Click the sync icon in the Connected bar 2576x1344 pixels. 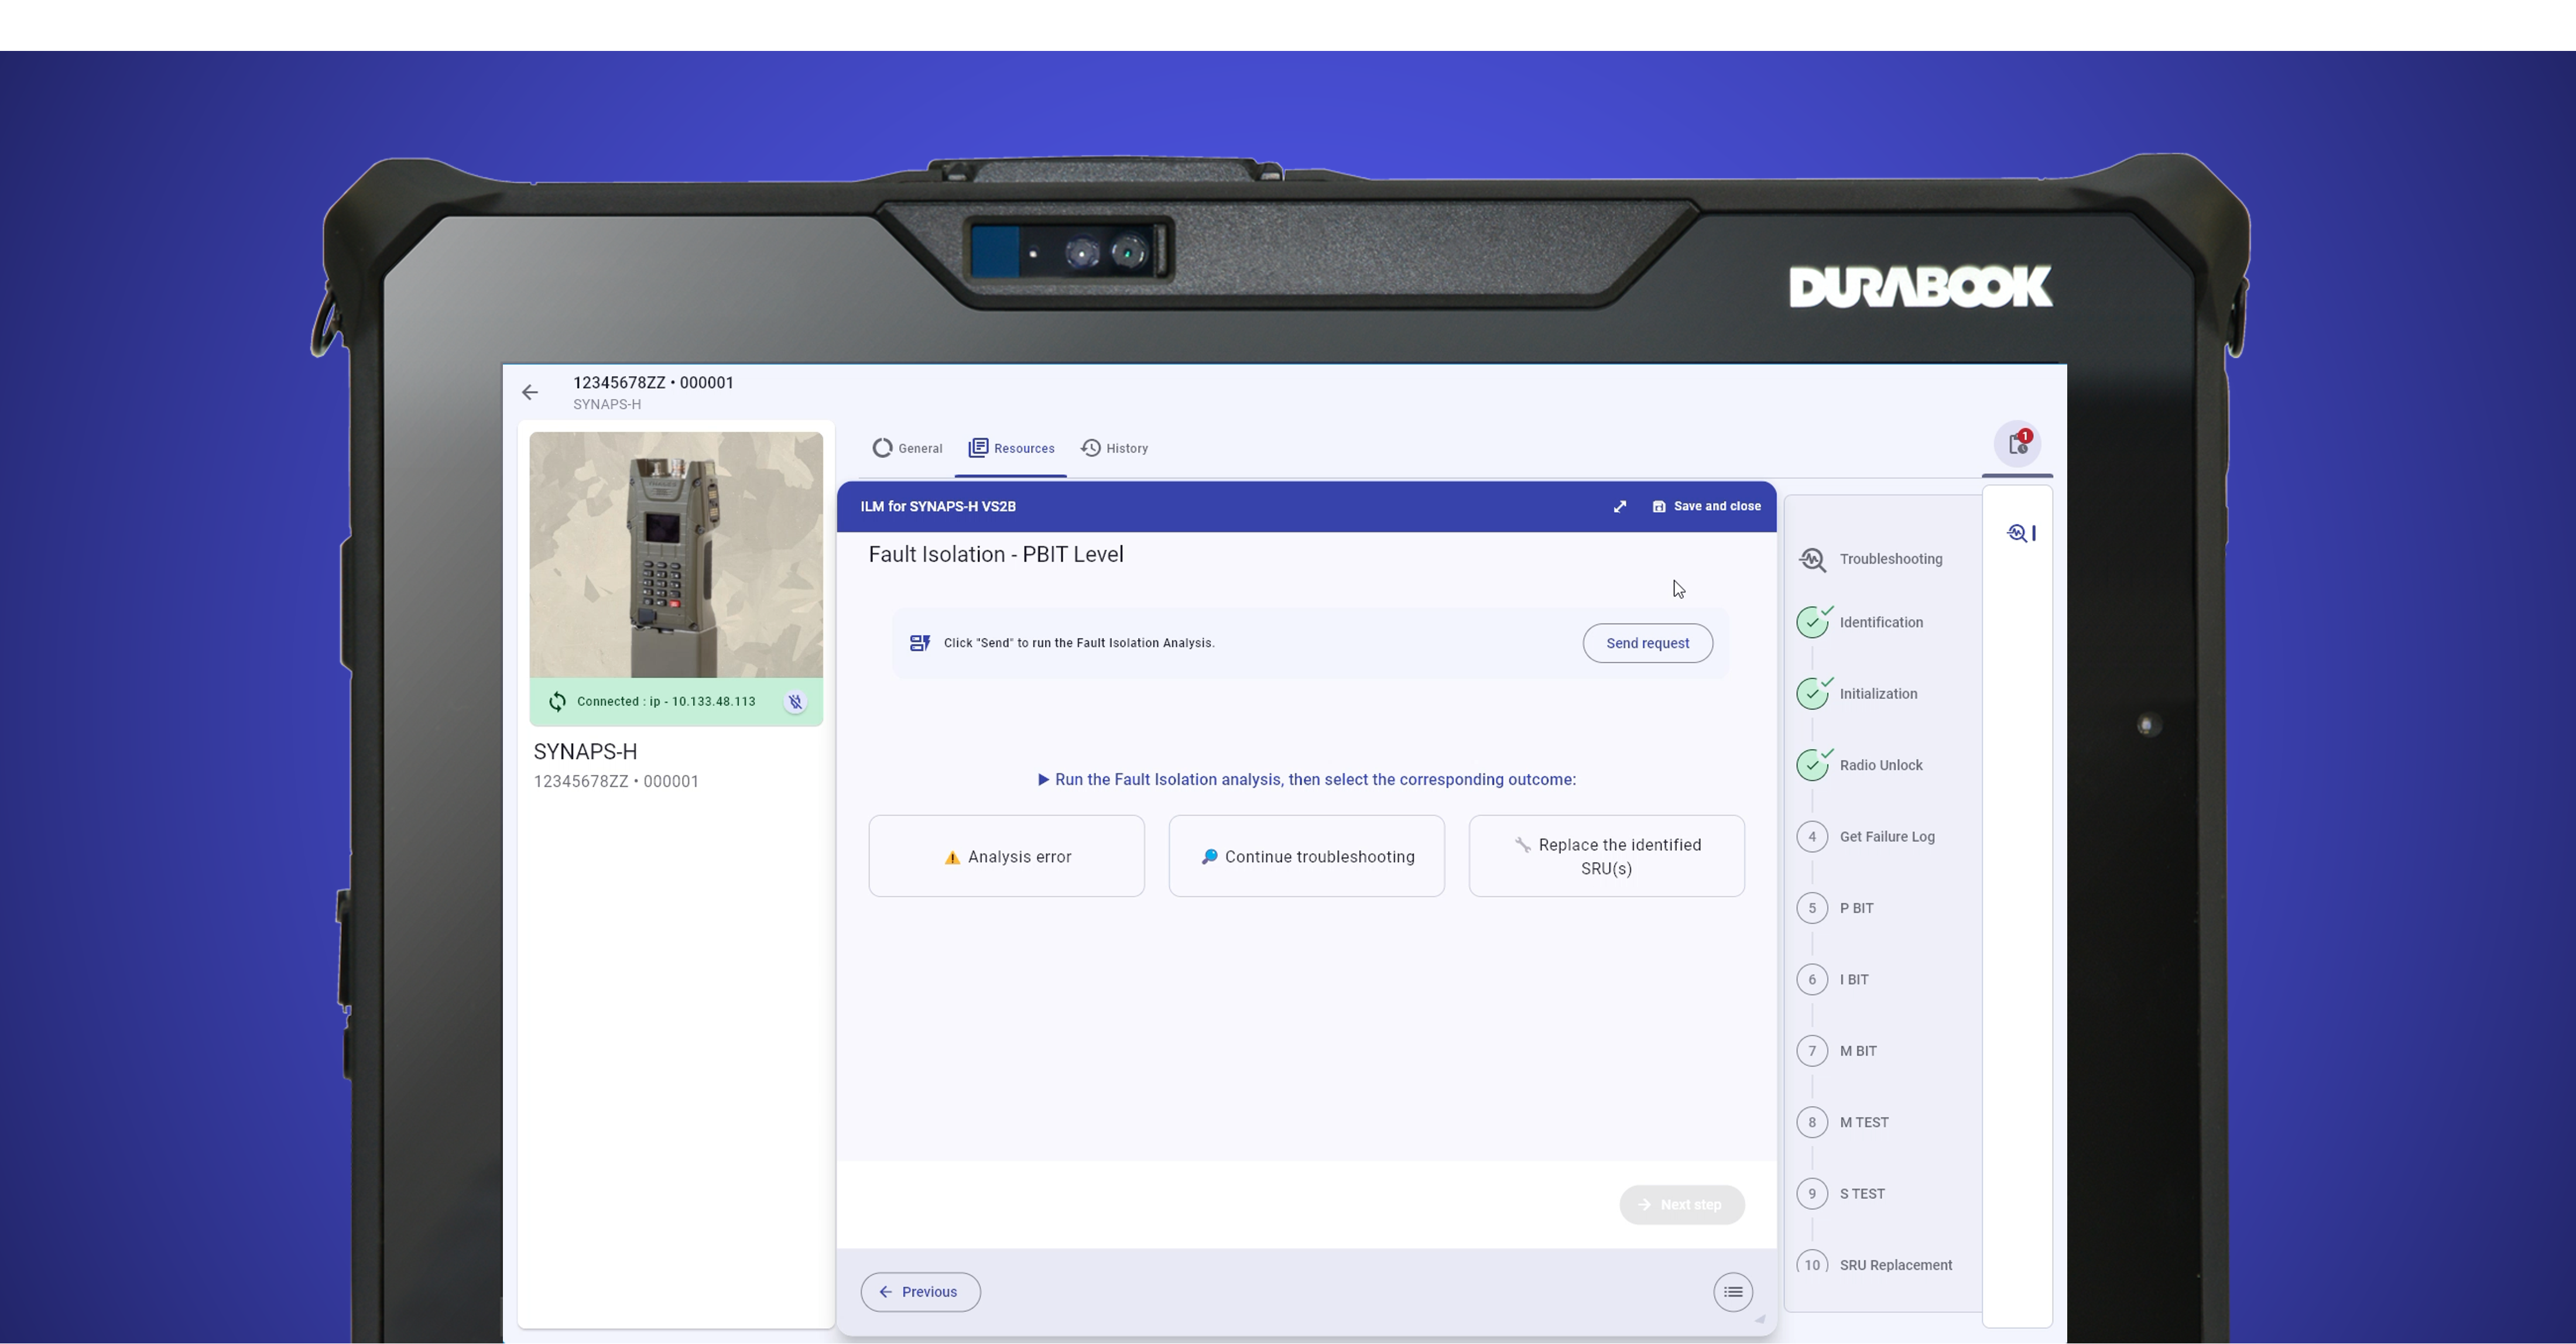pos(557,702)
